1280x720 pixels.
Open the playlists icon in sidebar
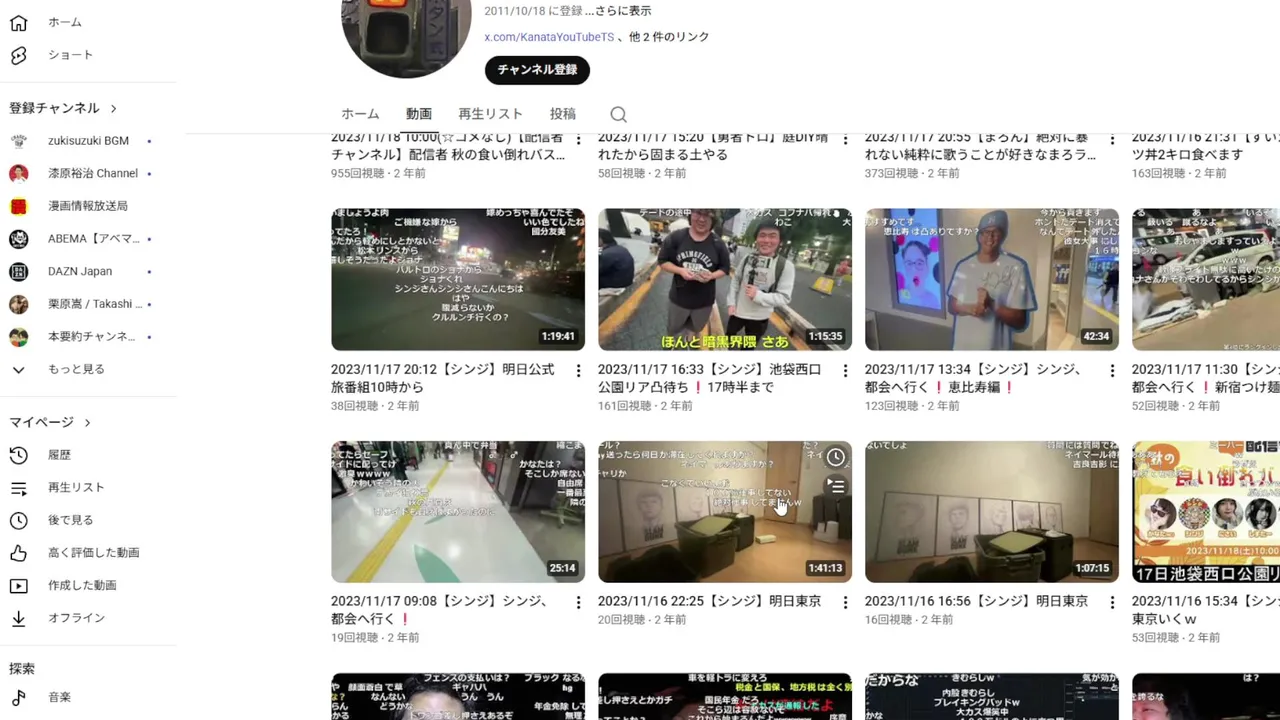point(18,487)
